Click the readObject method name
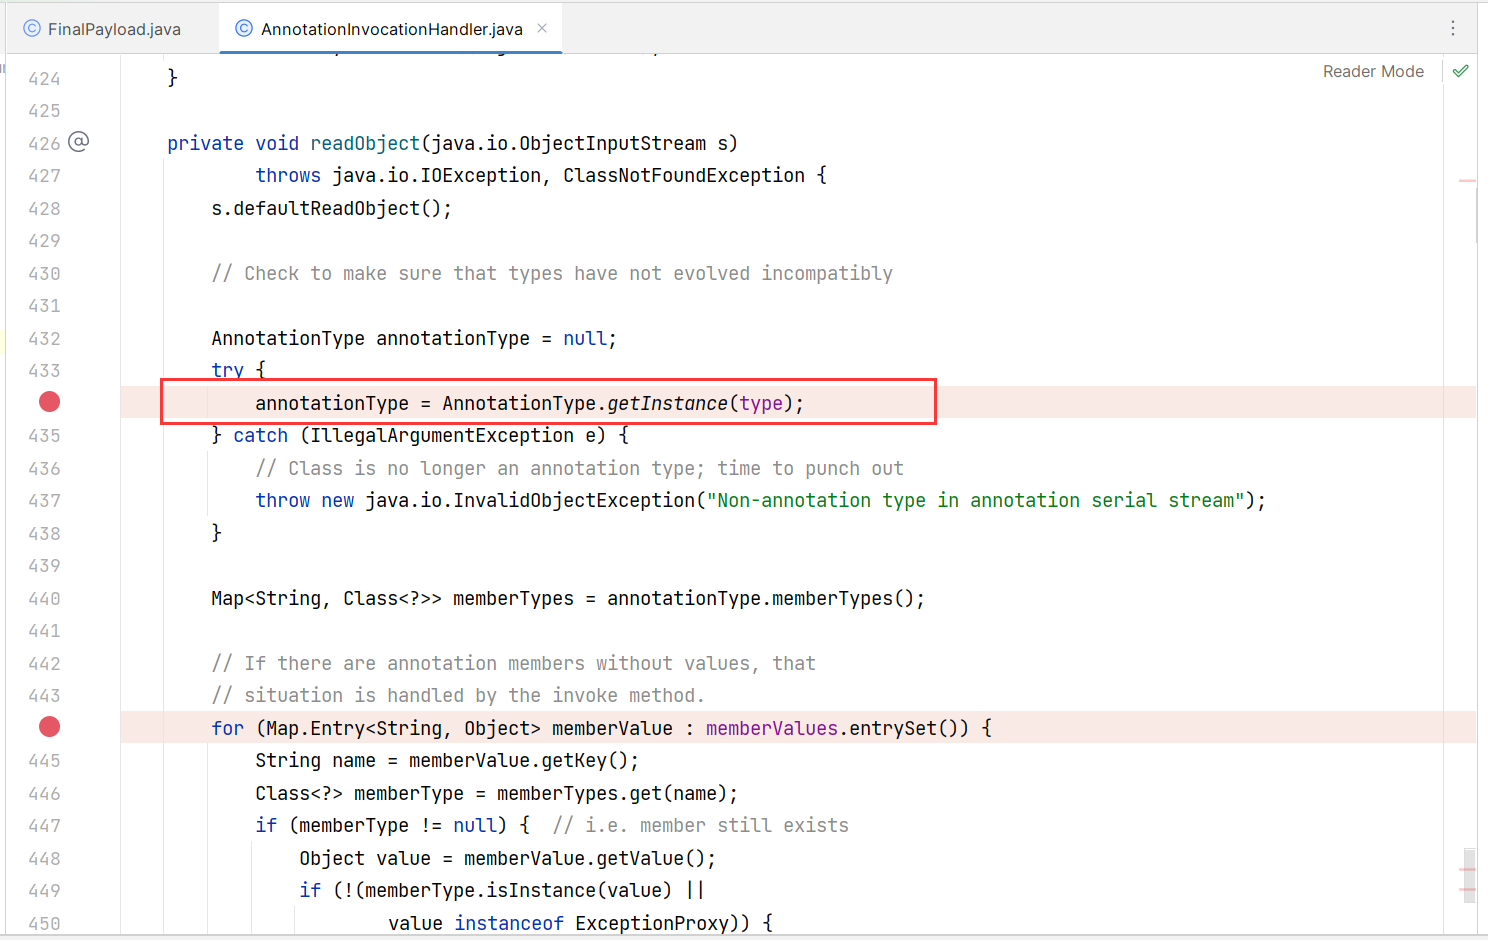The height and width of the screenshot is (940, 1488). coord(364,143)
